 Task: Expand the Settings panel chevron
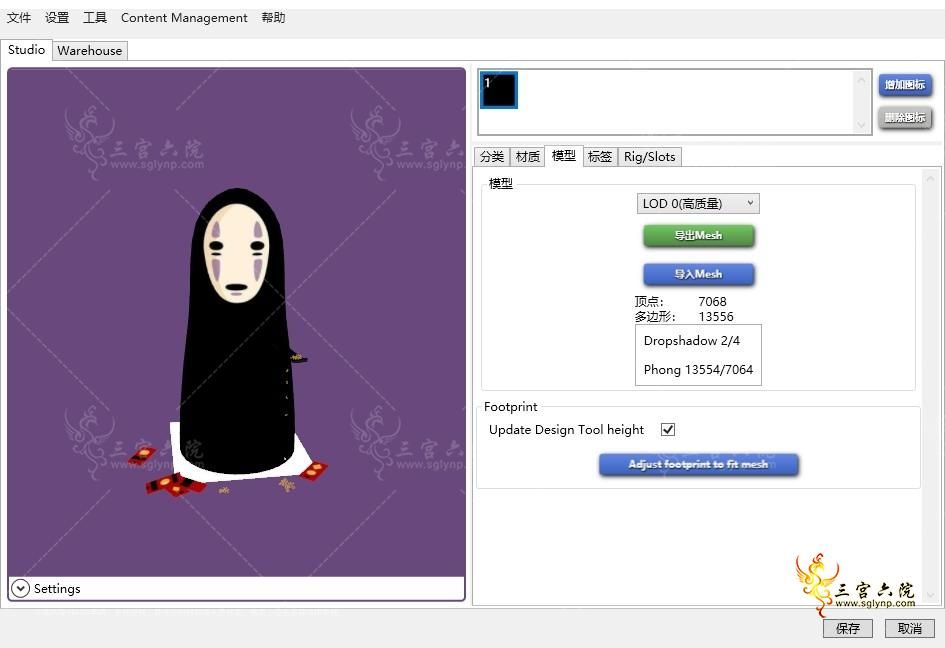[x=20, y=588]
